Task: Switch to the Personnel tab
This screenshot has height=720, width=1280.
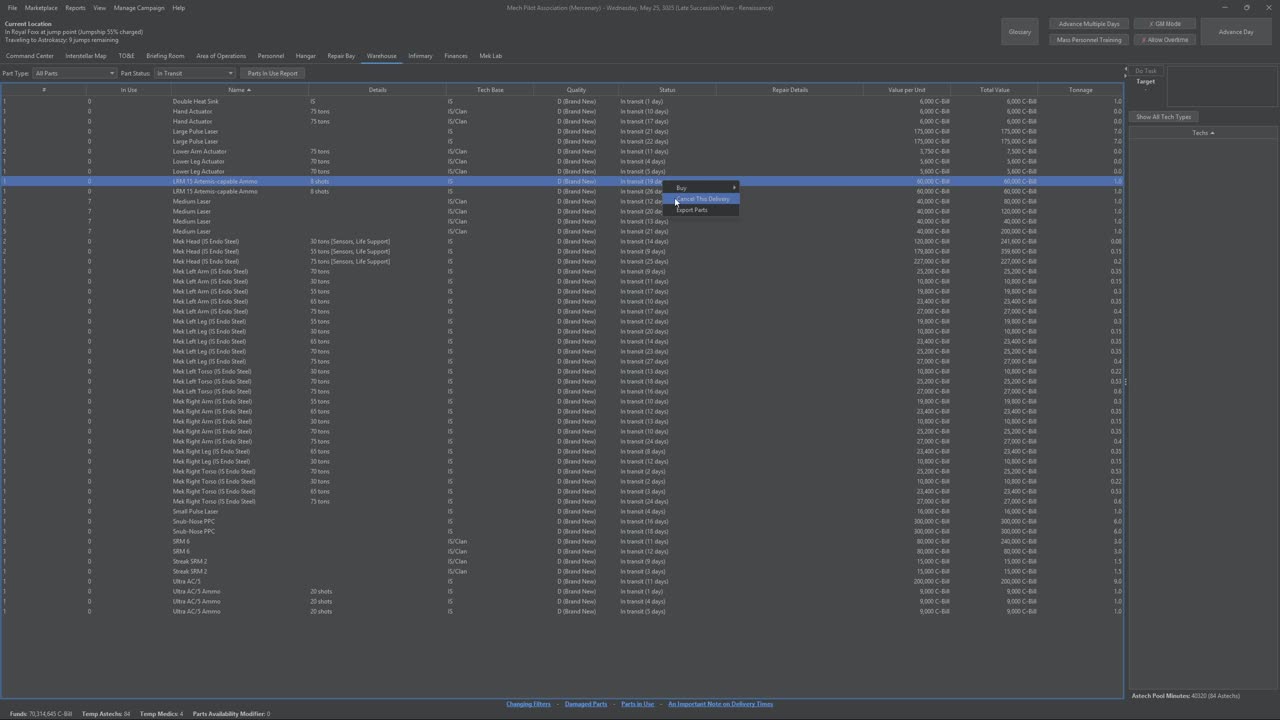Action: (271, 56)
